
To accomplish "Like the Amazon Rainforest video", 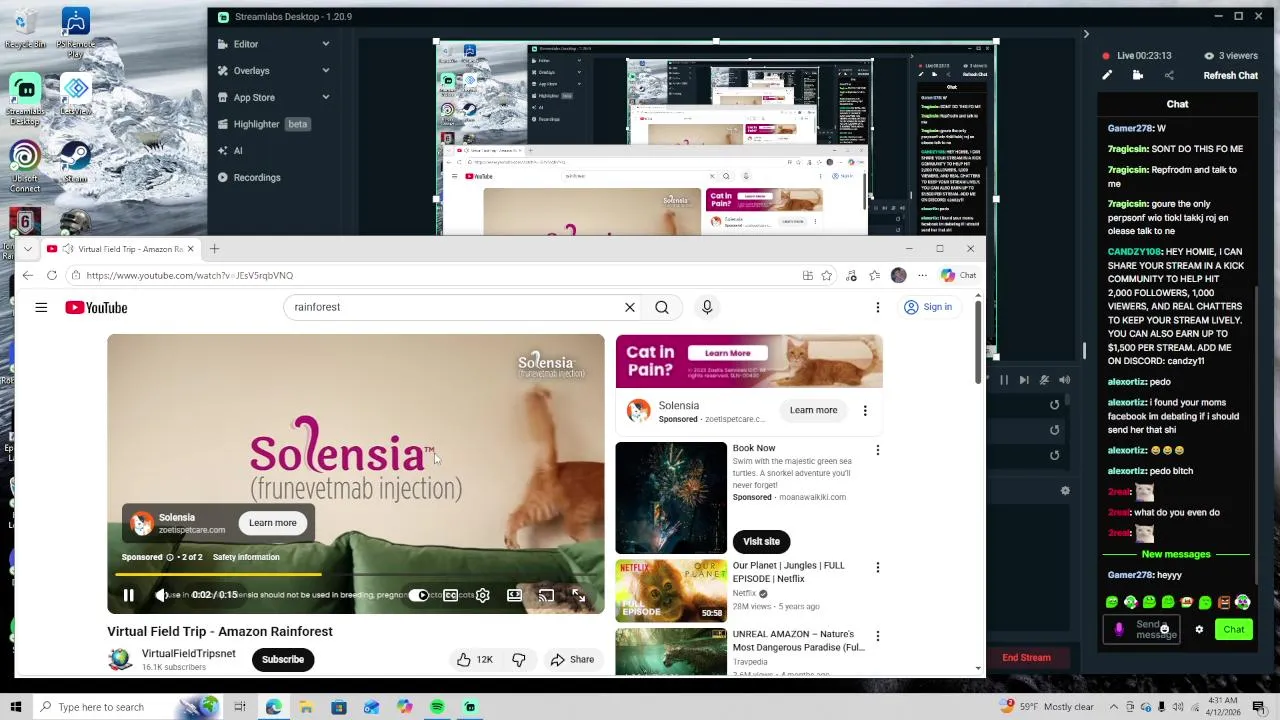I will [475, 659].
